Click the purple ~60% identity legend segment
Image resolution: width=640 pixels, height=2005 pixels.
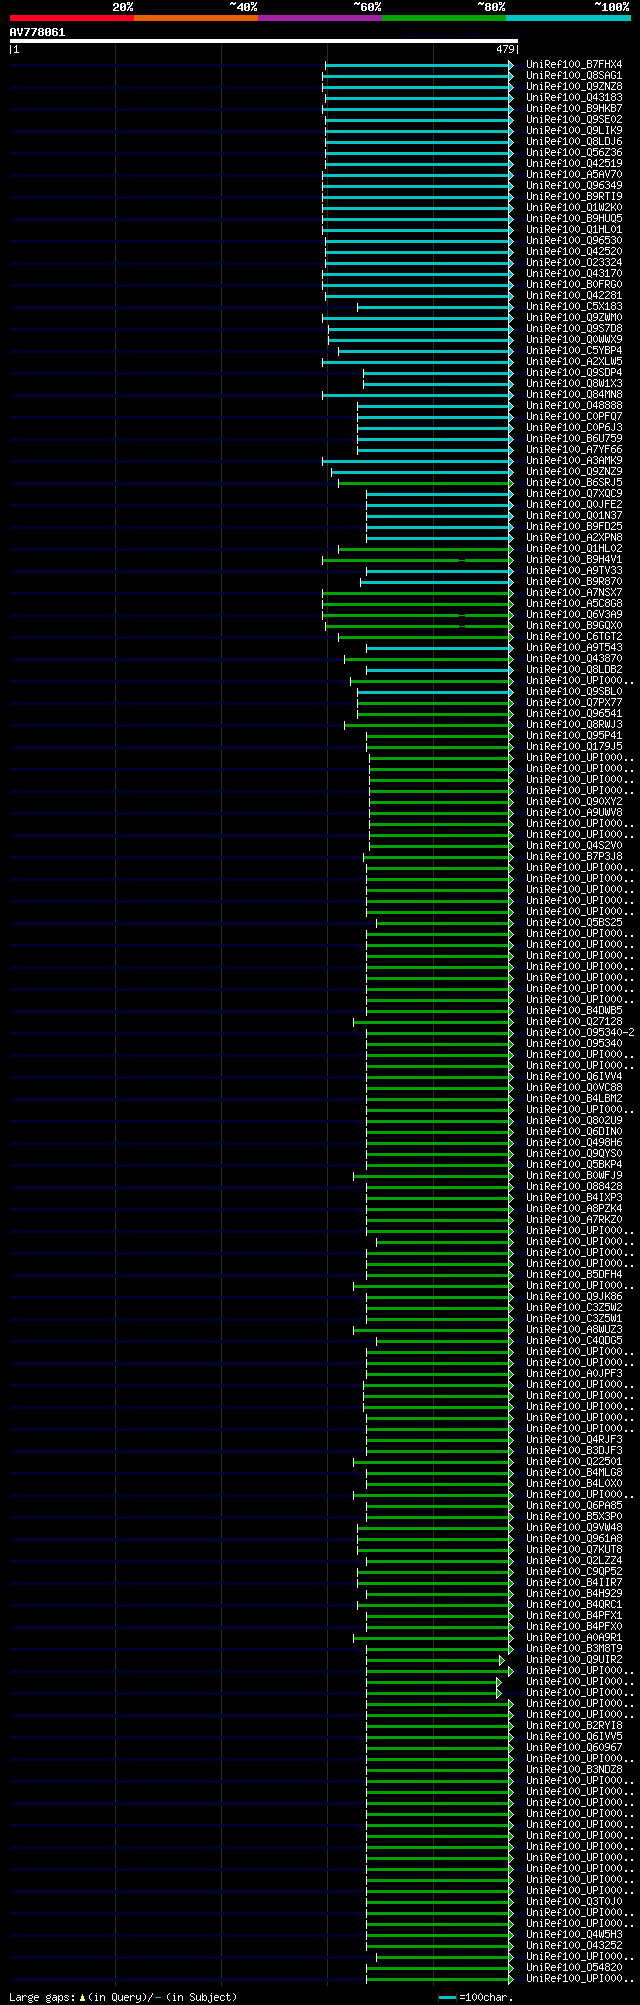[319, 18]
